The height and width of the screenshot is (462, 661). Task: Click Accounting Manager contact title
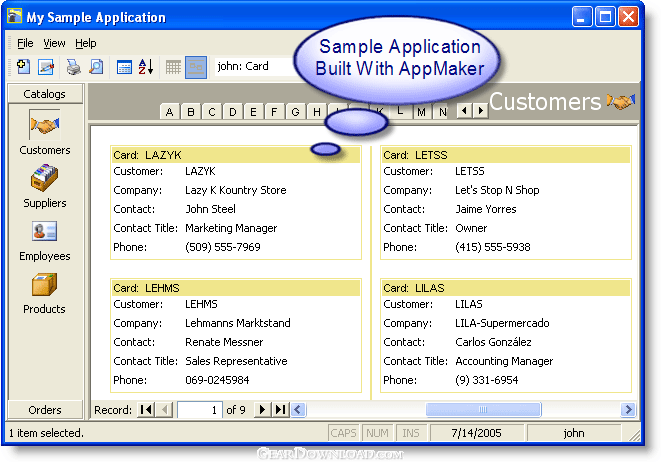coord(504,362)
